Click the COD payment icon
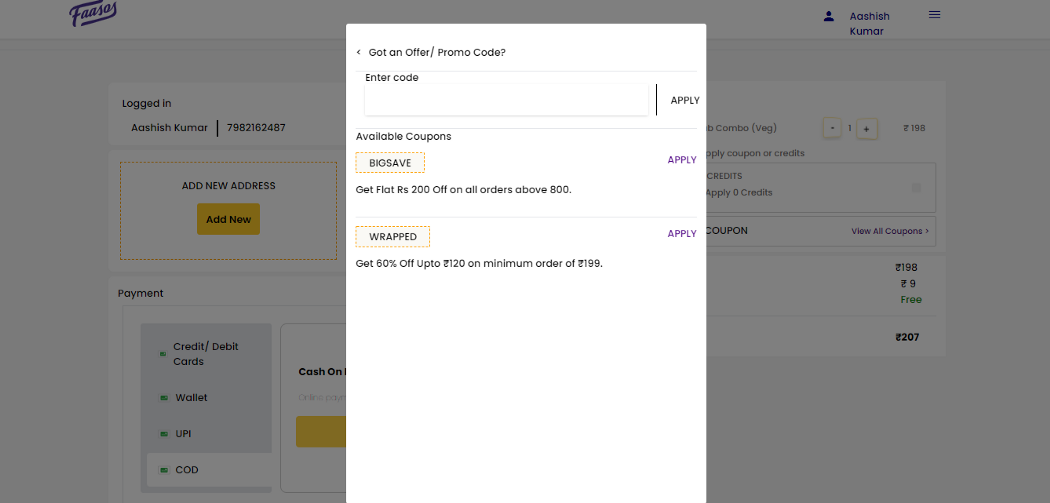The image size is (1050, 503). (164, 470)
